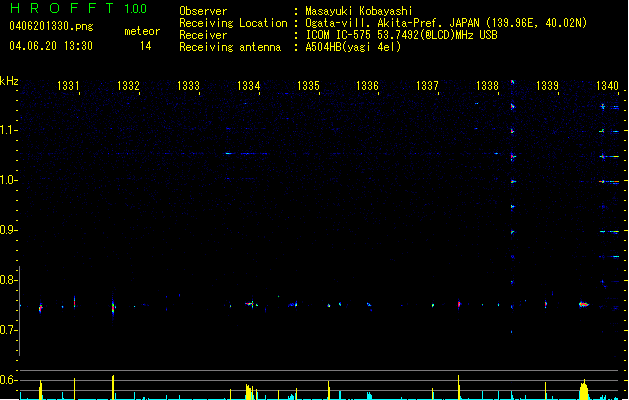The width and height of the screenshot is (629, 400).
Task: Click the 1337 time marker
Action: tap(427, 86)
